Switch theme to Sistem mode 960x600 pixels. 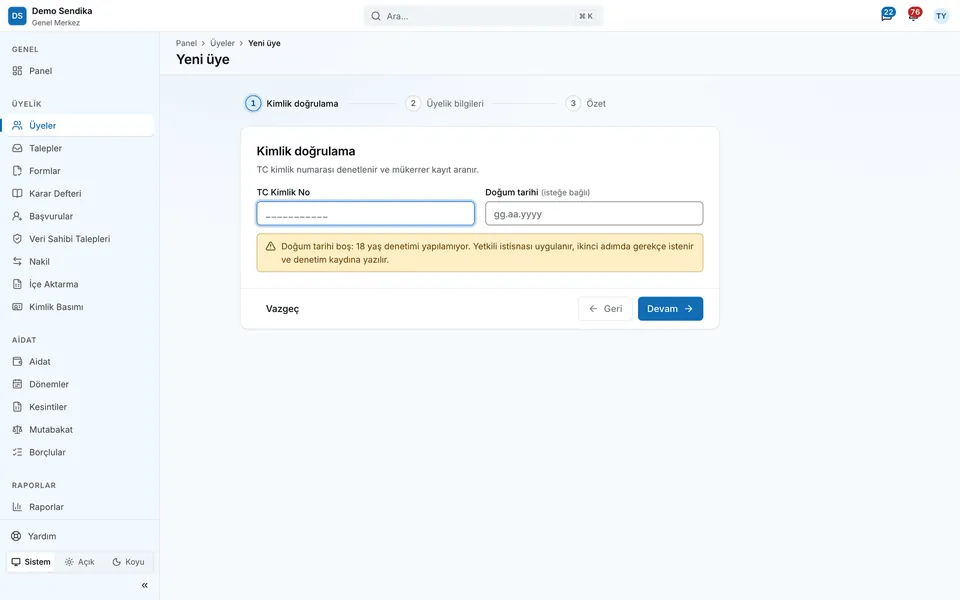[31, 562]
